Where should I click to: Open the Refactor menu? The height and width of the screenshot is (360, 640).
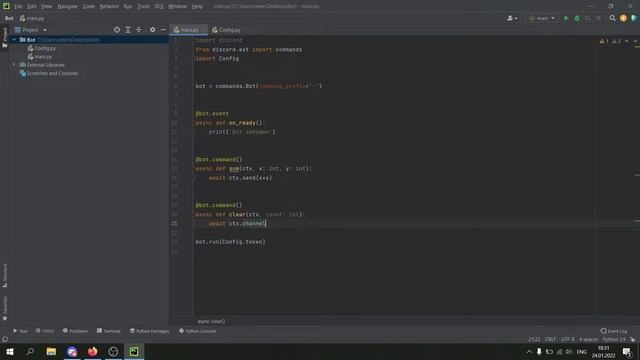point(109,7)
